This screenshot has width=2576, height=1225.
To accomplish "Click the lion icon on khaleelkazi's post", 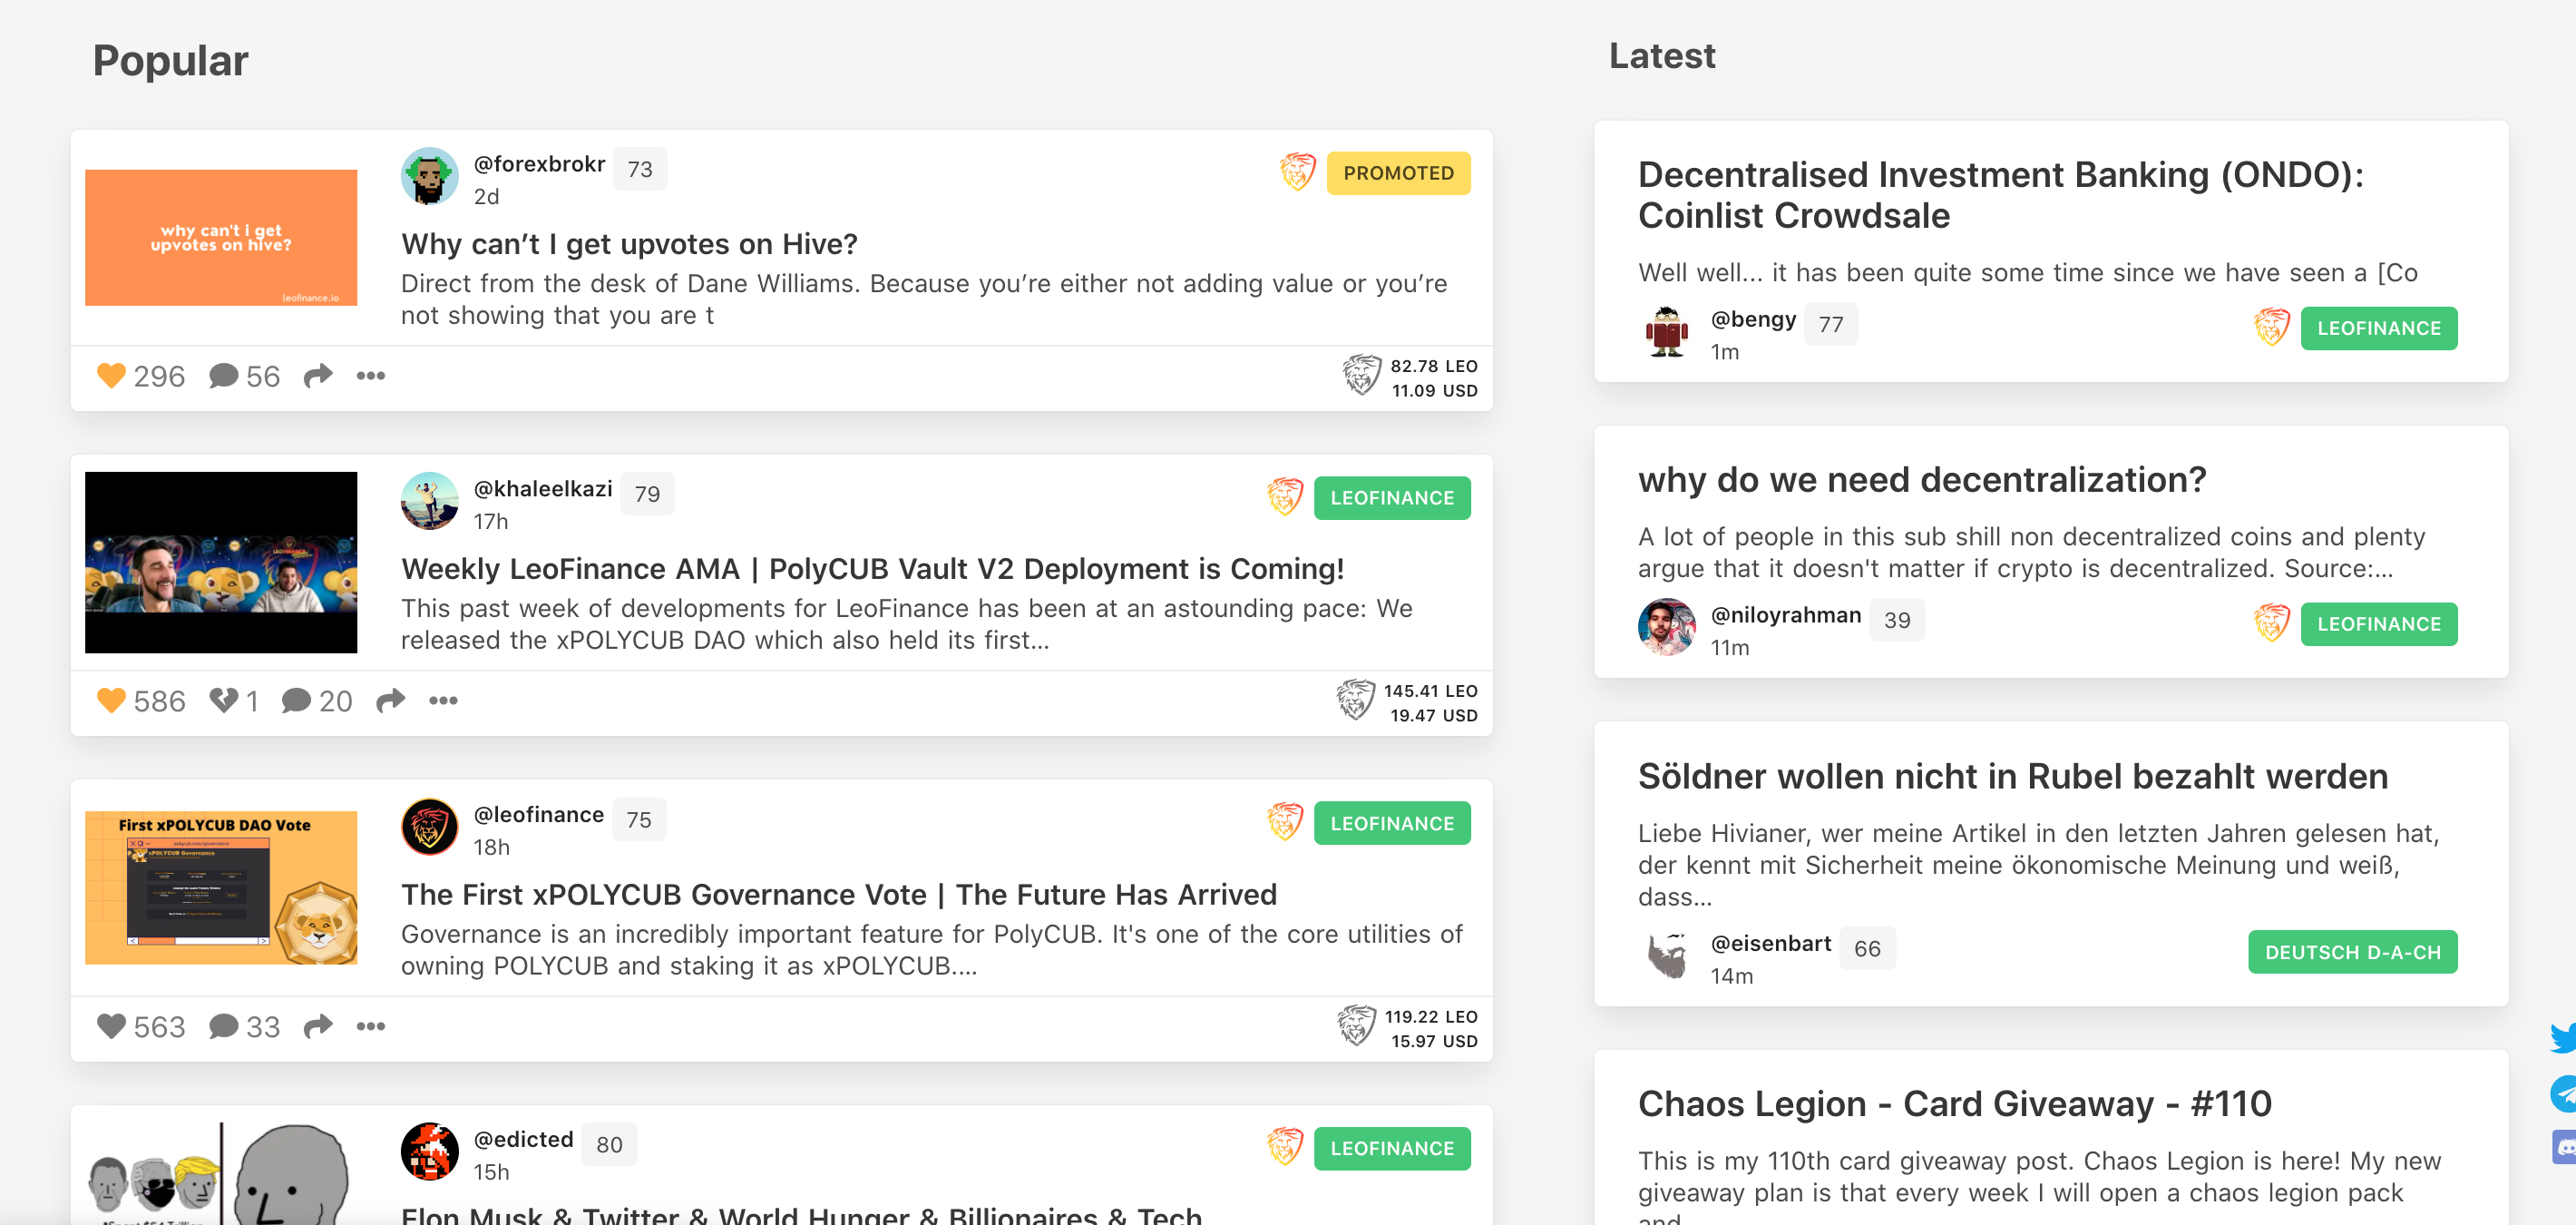I will 1285,497.
